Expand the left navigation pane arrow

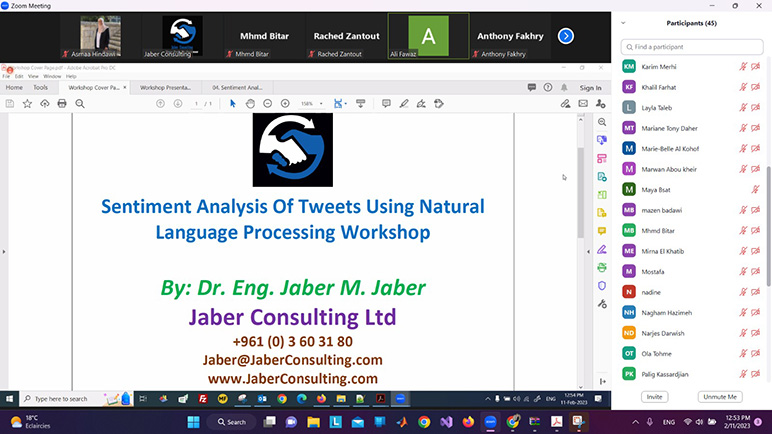(x=4, y=252)
